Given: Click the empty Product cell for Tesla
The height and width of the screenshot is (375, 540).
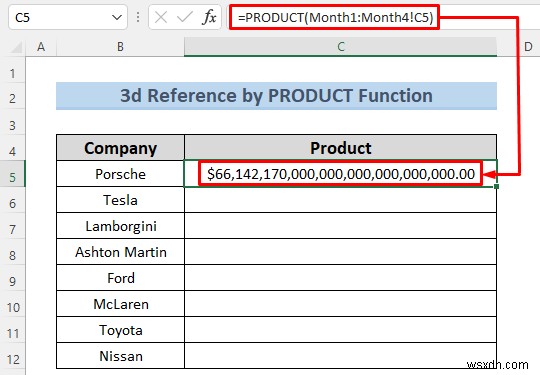Looking at the screenshot, I should click(341, 200).
